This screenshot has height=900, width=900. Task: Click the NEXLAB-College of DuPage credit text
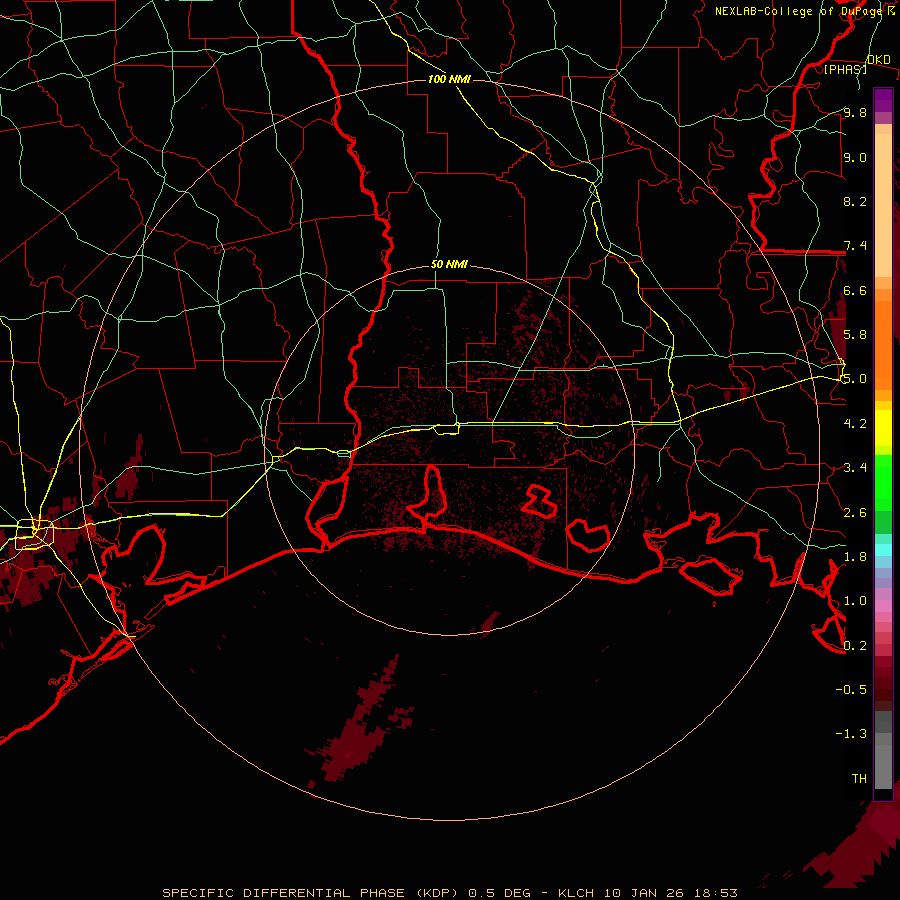pyautogui.click(x=805, y=11)
